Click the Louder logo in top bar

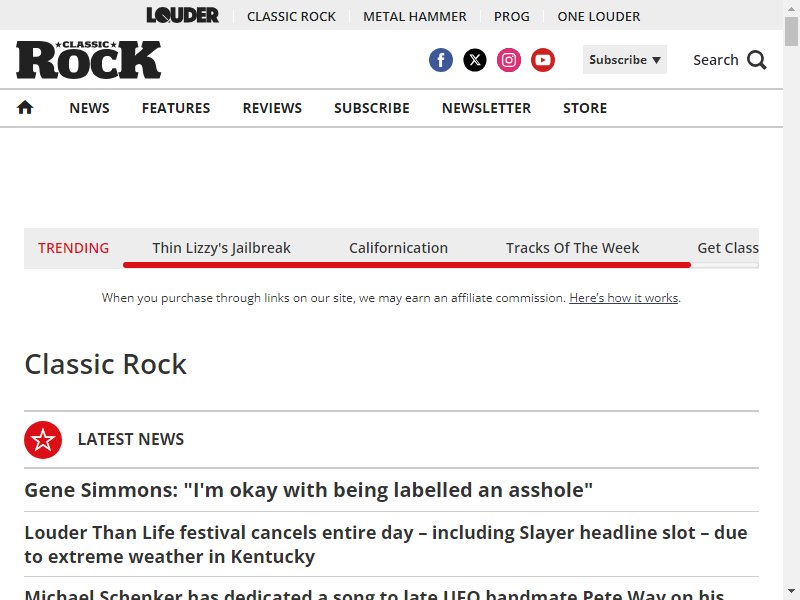183,15
